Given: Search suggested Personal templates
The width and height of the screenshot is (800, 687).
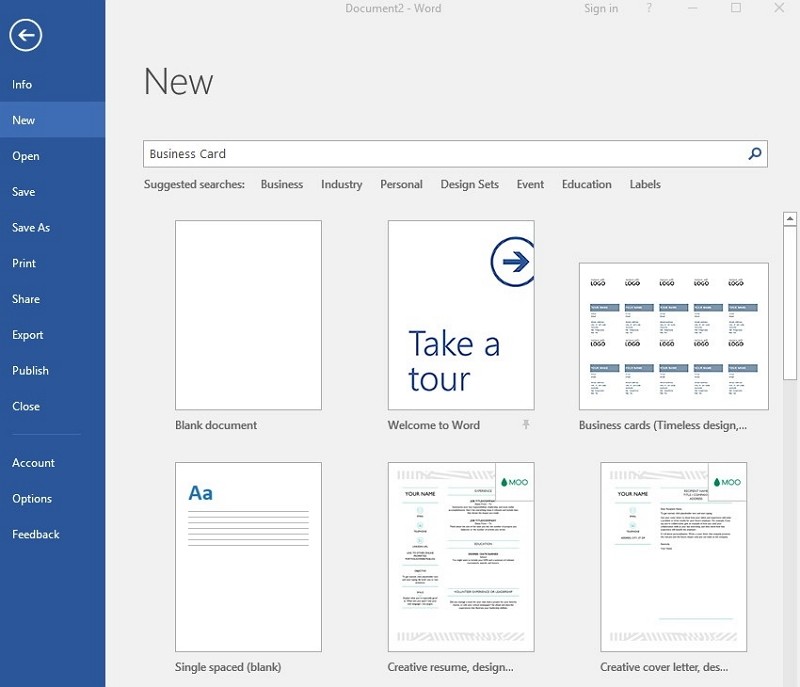Looking at the screenshot, I should click(401, 184).
